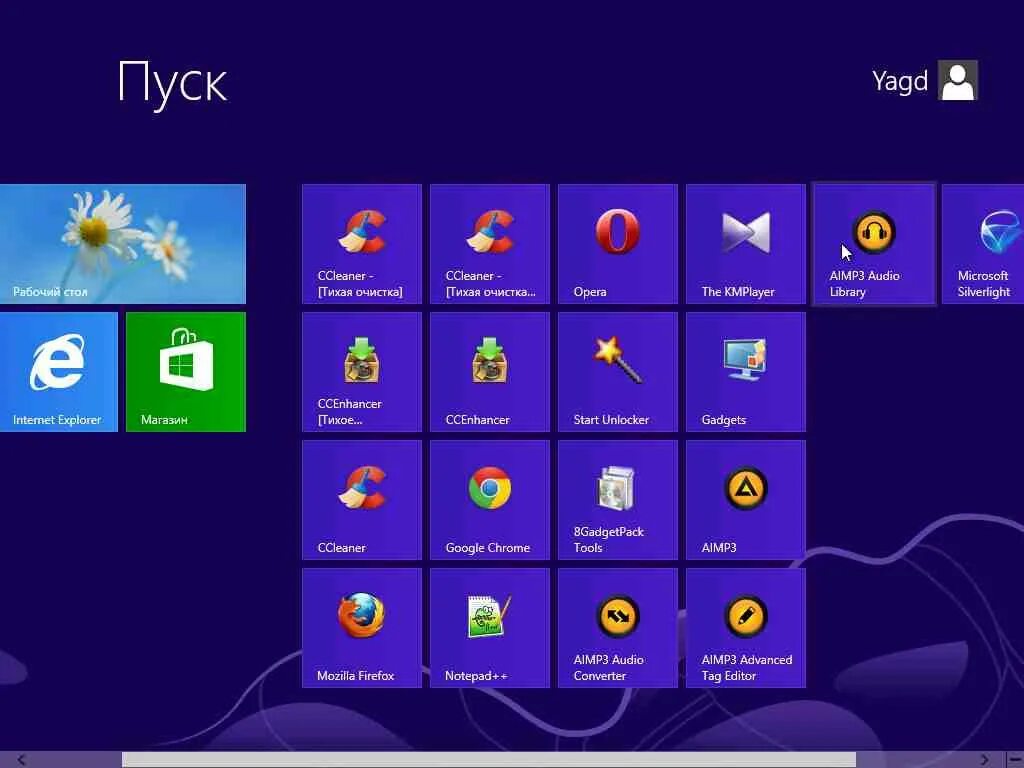Launch the plain CCleaner tile
1024x768 pixels.
coord(362,500)
